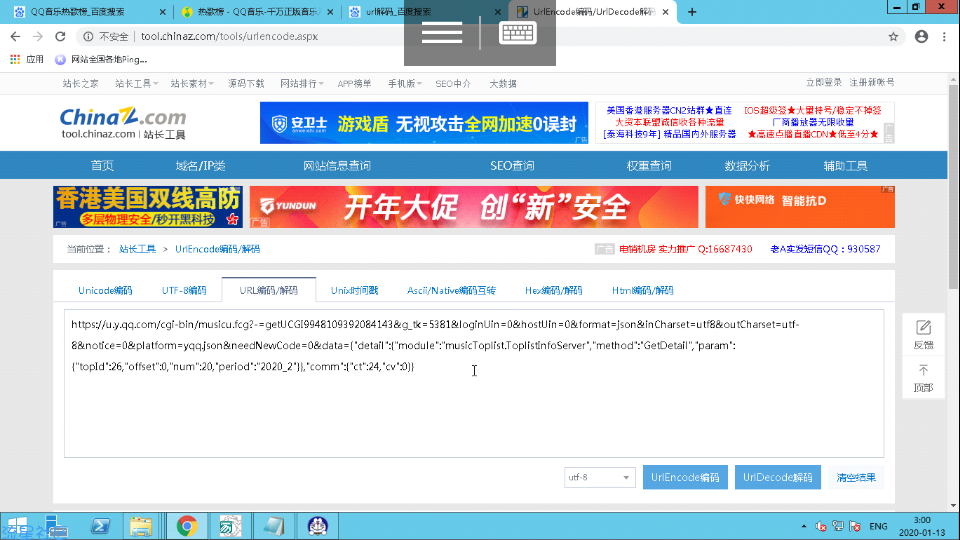The height and width of the screenshot is (540, 960).
Task: Click the ChinaZ.com logo
Action: pos(123,123)
